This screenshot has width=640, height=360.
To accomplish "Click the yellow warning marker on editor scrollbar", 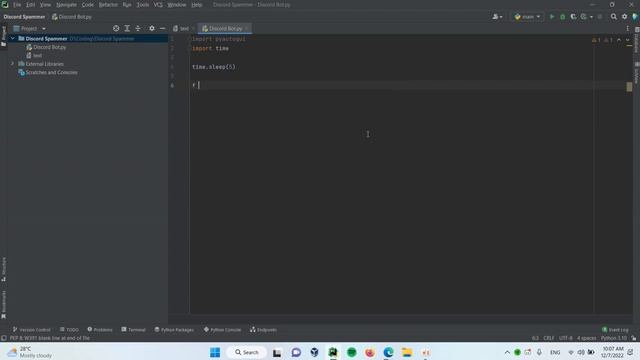I will pyautogui.click(x=629, y=87).
